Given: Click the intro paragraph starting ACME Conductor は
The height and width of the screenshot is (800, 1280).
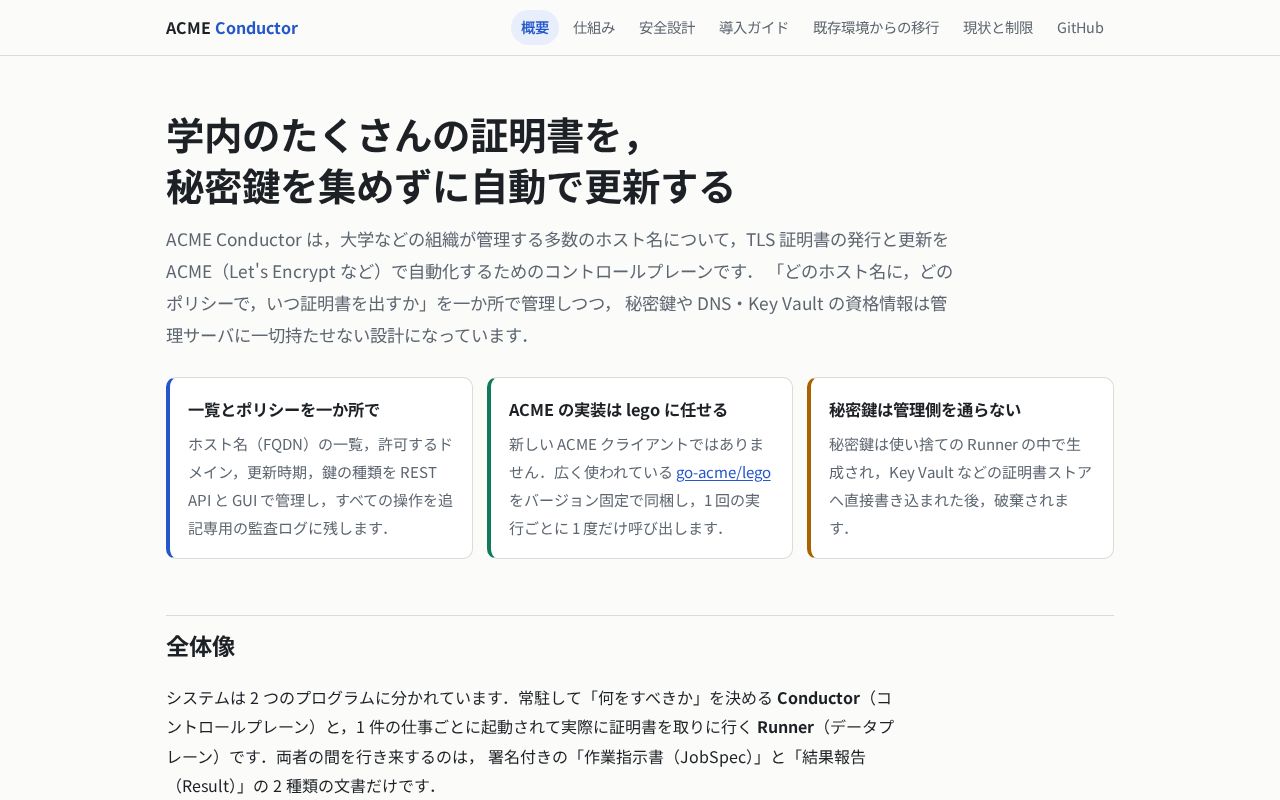Looking at the screenshot, I should (x=560, y=287).
